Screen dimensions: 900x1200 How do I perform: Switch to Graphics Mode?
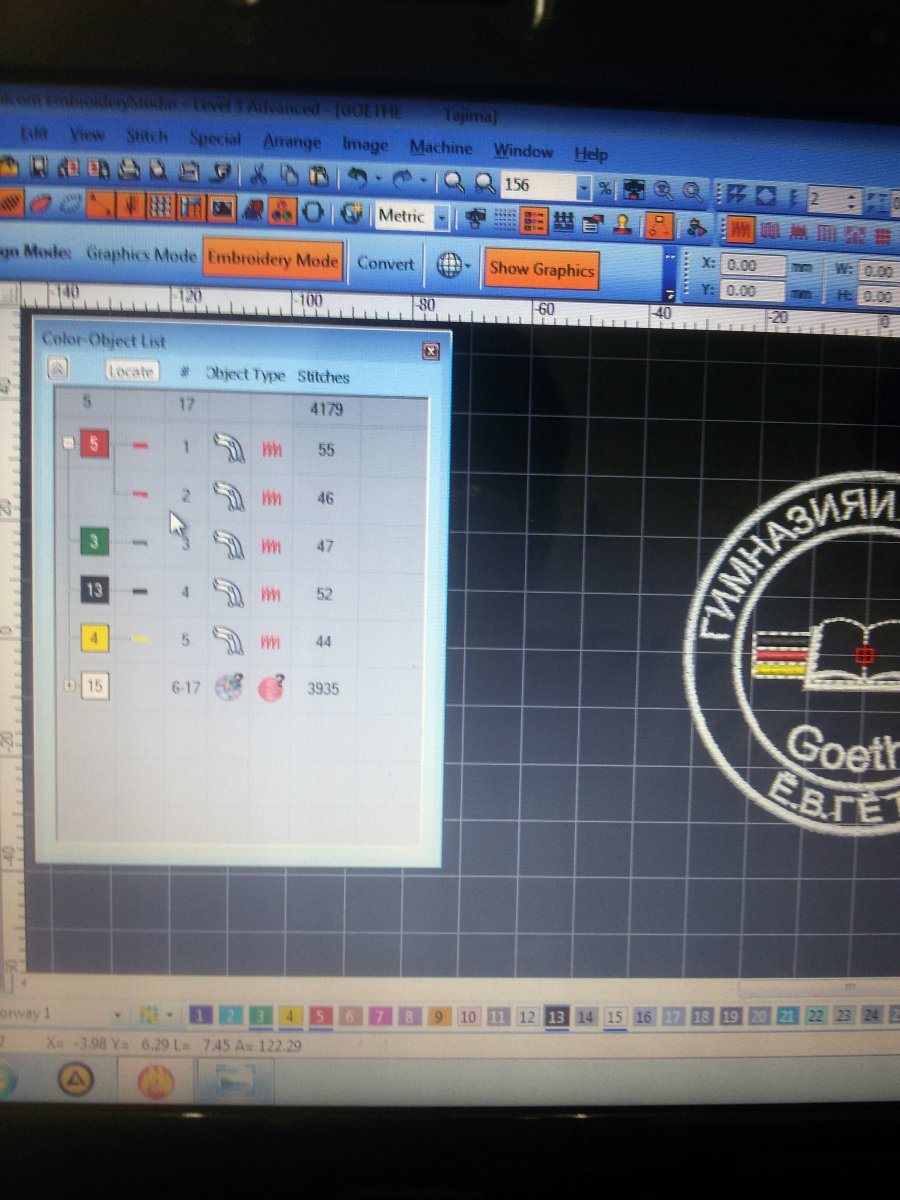pos(141,254)
